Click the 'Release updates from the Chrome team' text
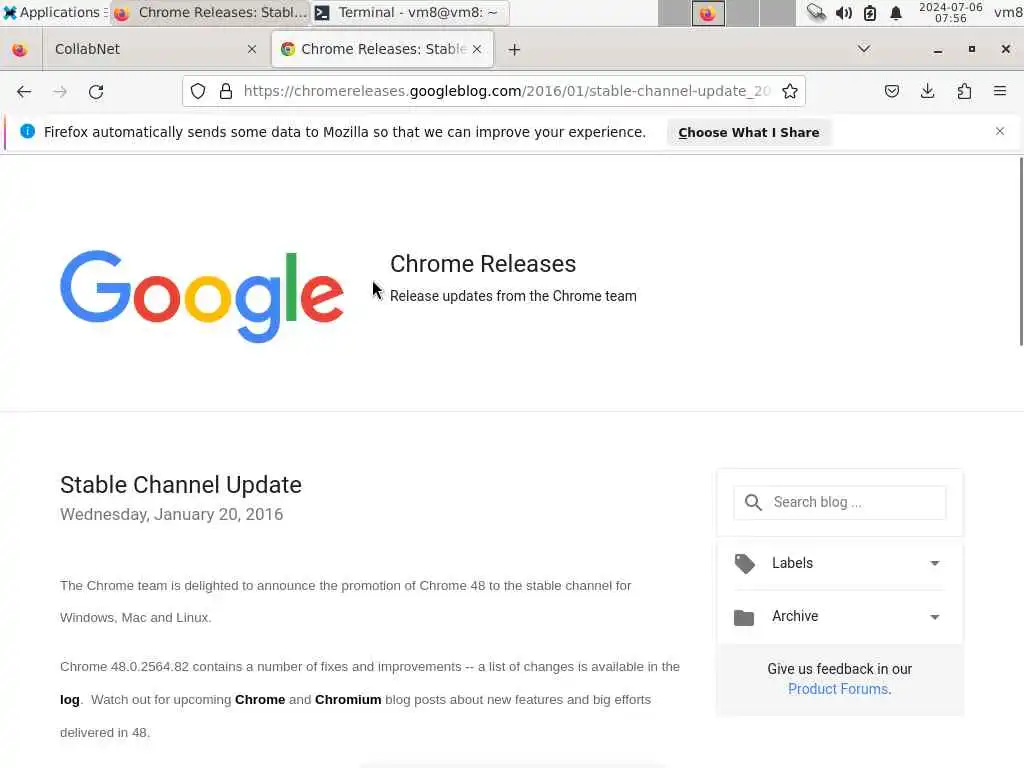Image resolution: width=1024 pixels, height=768 pixels. (x=513, y=296)
